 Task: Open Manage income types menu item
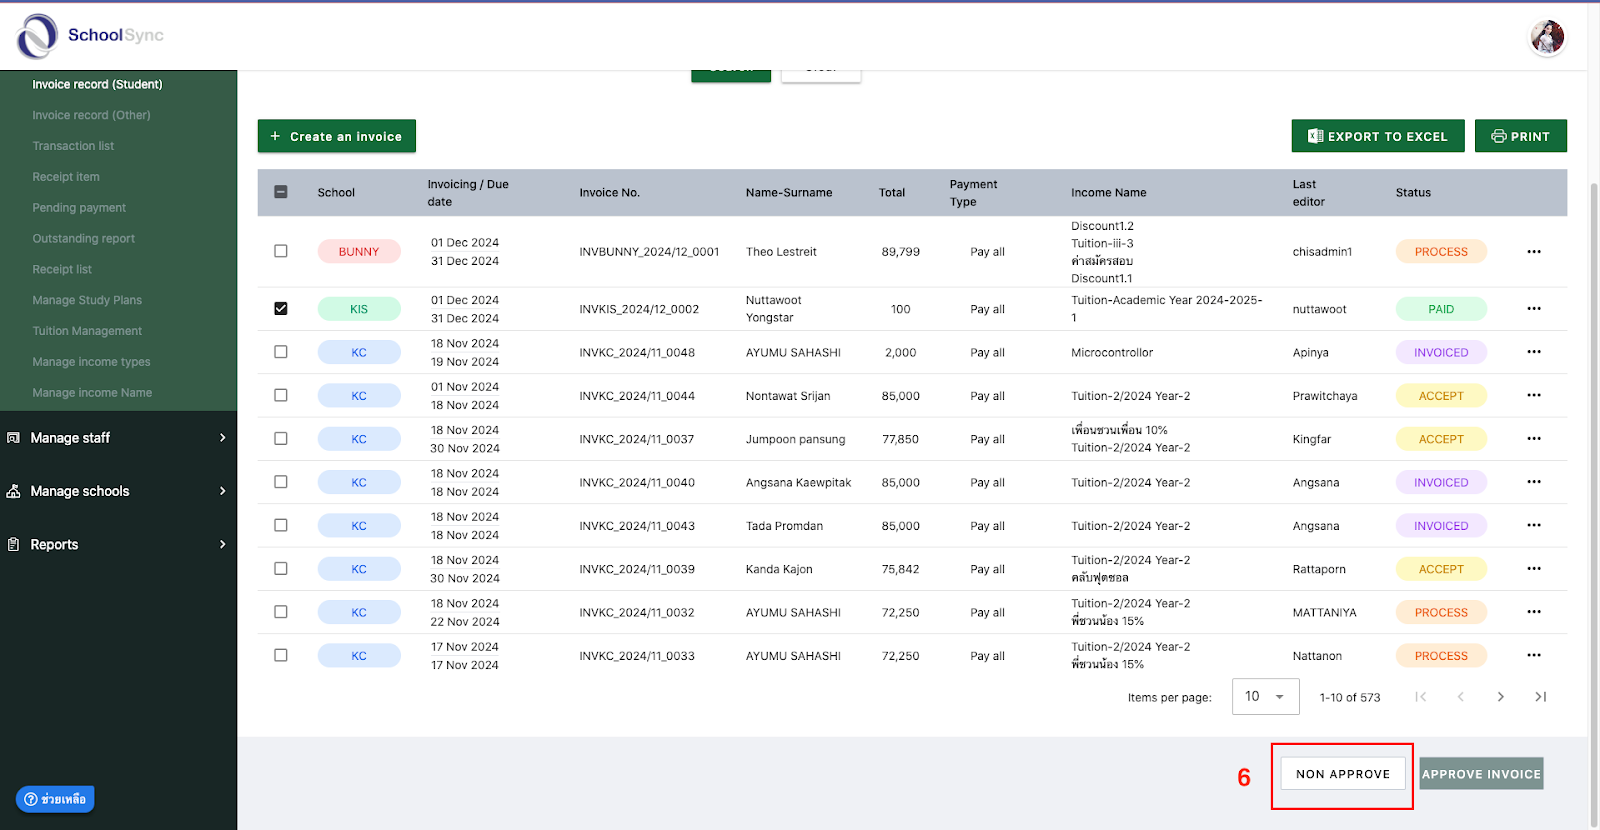point(91,362)
